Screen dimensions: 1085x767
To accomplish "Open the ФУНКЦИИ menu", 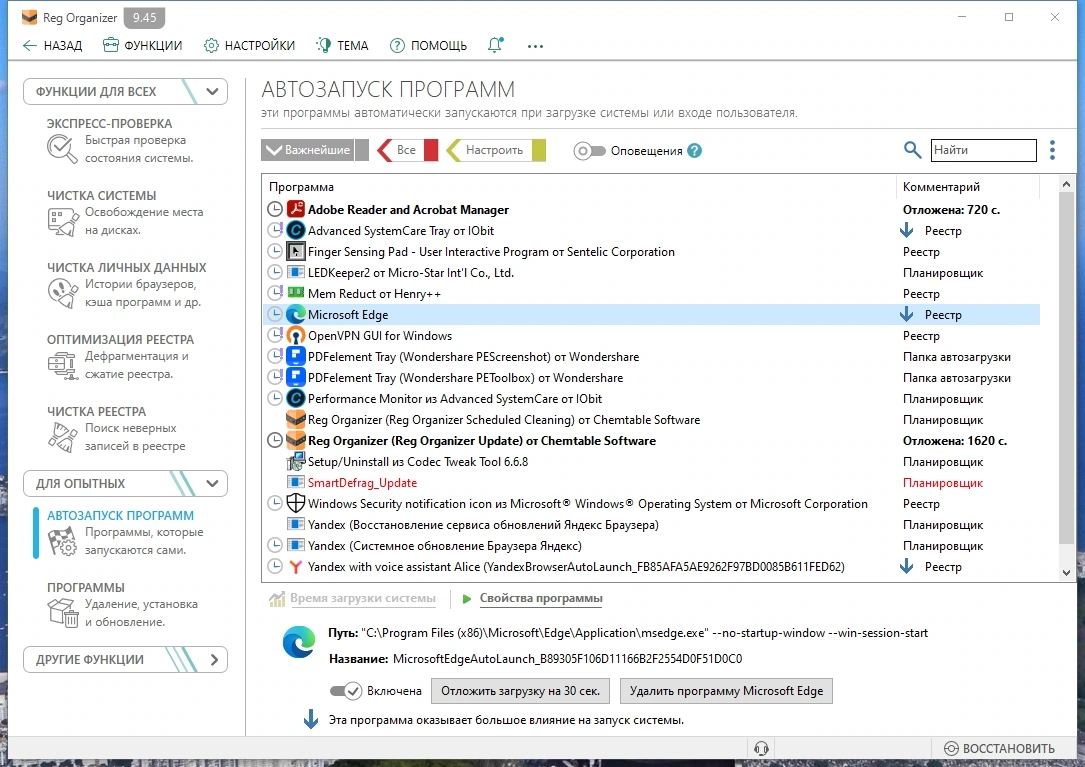I will (x=143, y=46).
